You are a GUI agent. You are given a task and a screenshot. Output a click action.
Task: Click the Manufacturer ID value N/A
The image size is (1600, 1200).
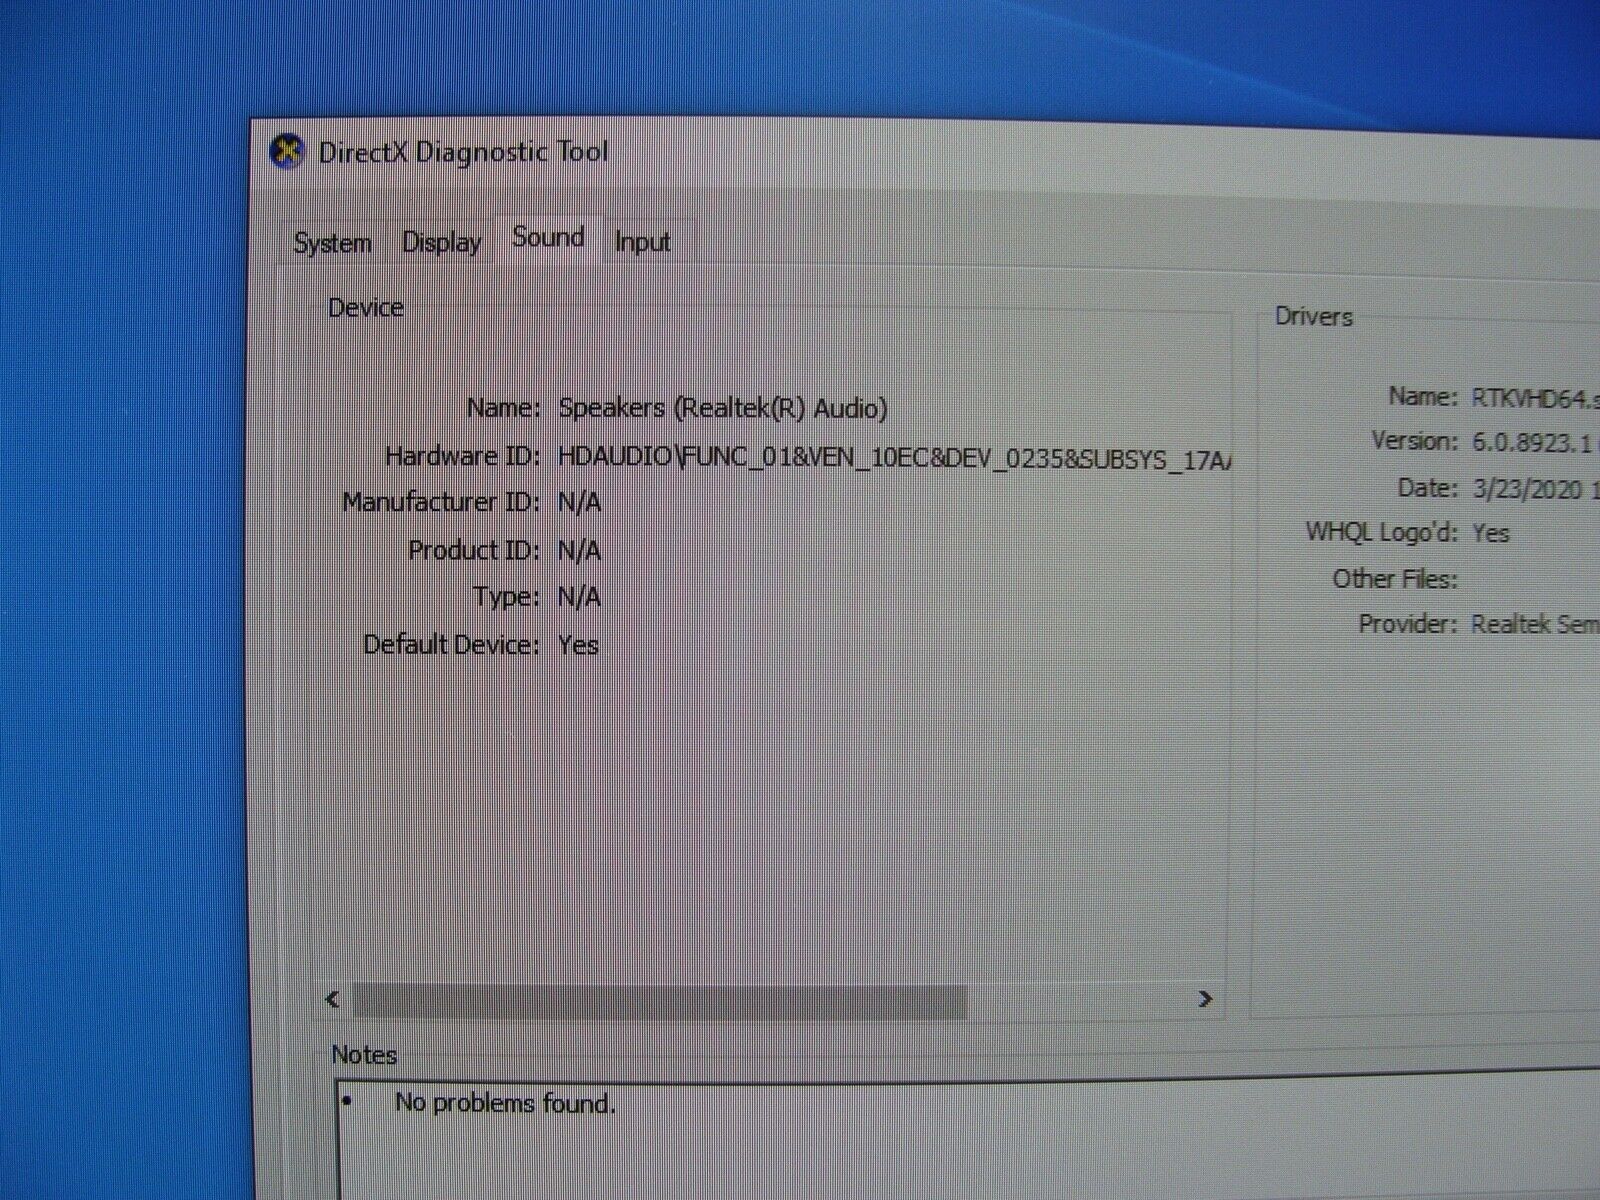click(580, 502)
